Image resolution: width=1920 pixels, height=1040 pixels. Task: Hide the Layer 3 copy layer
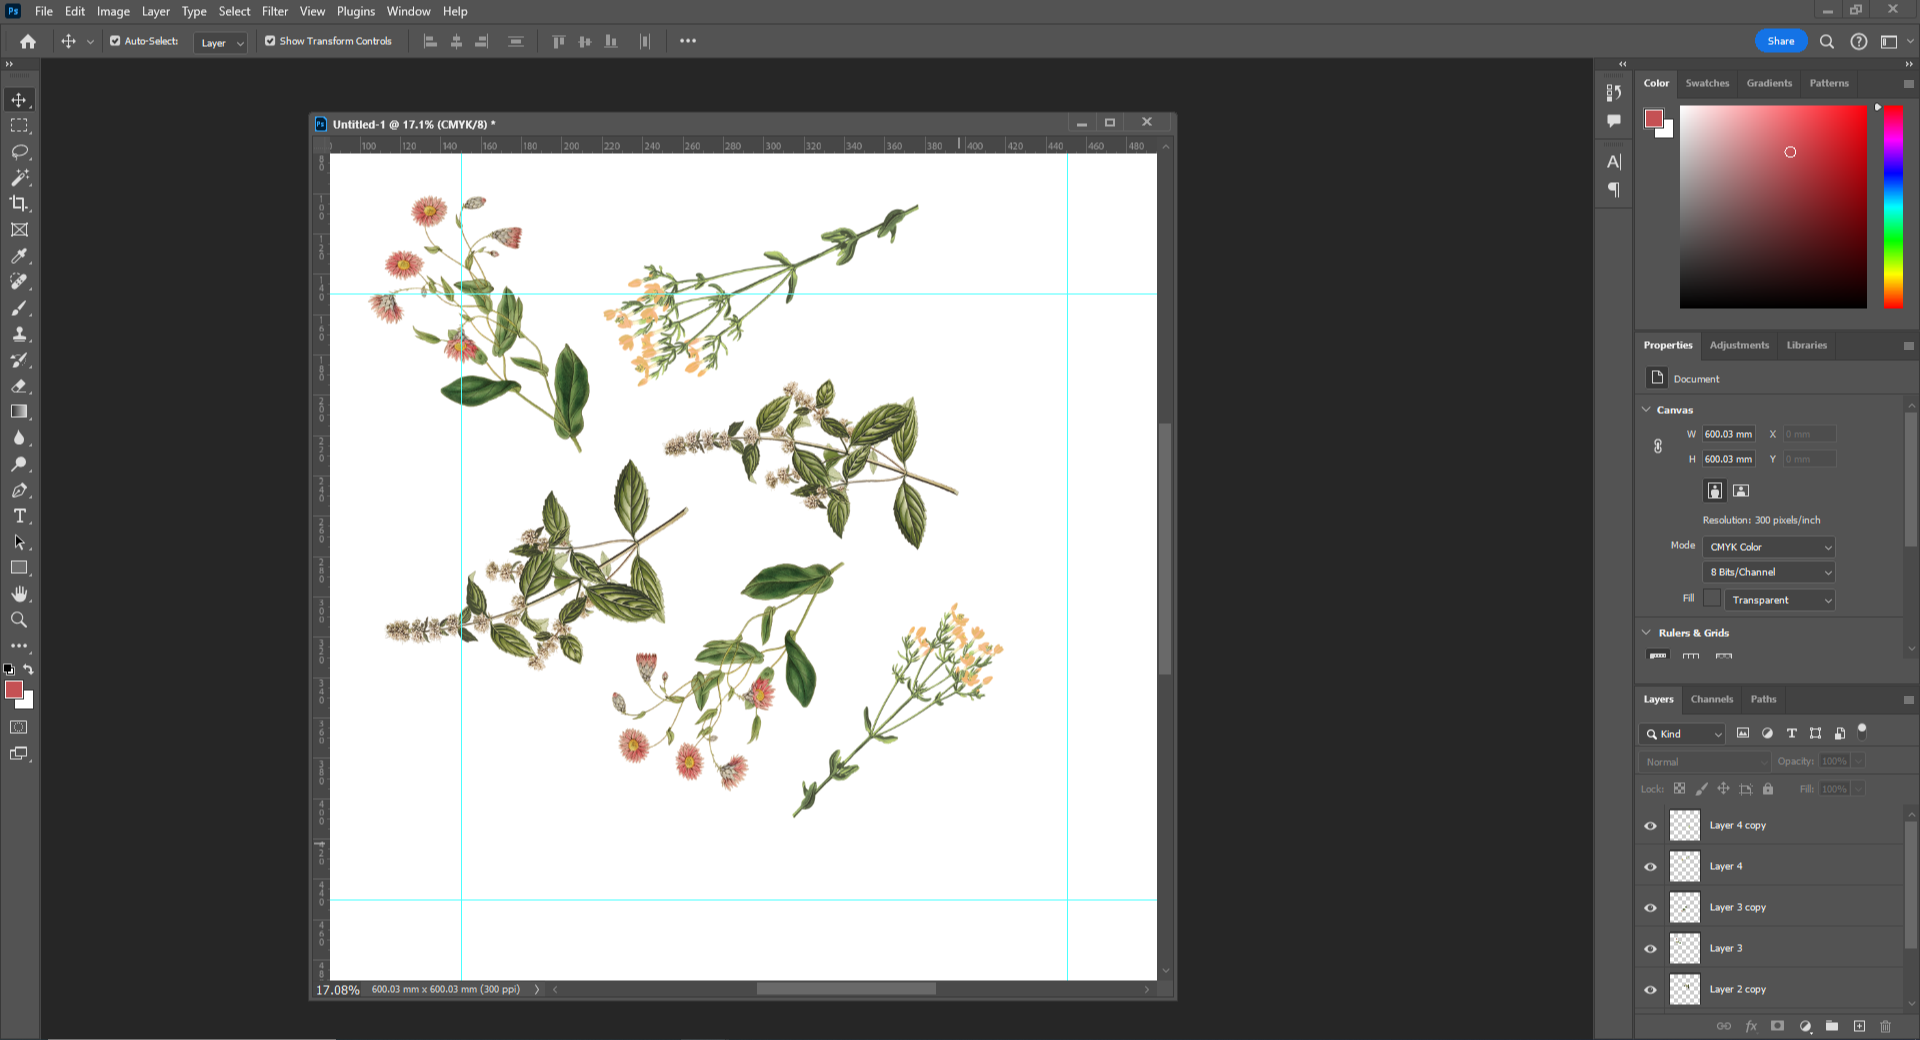click(x=1651, y=908)
